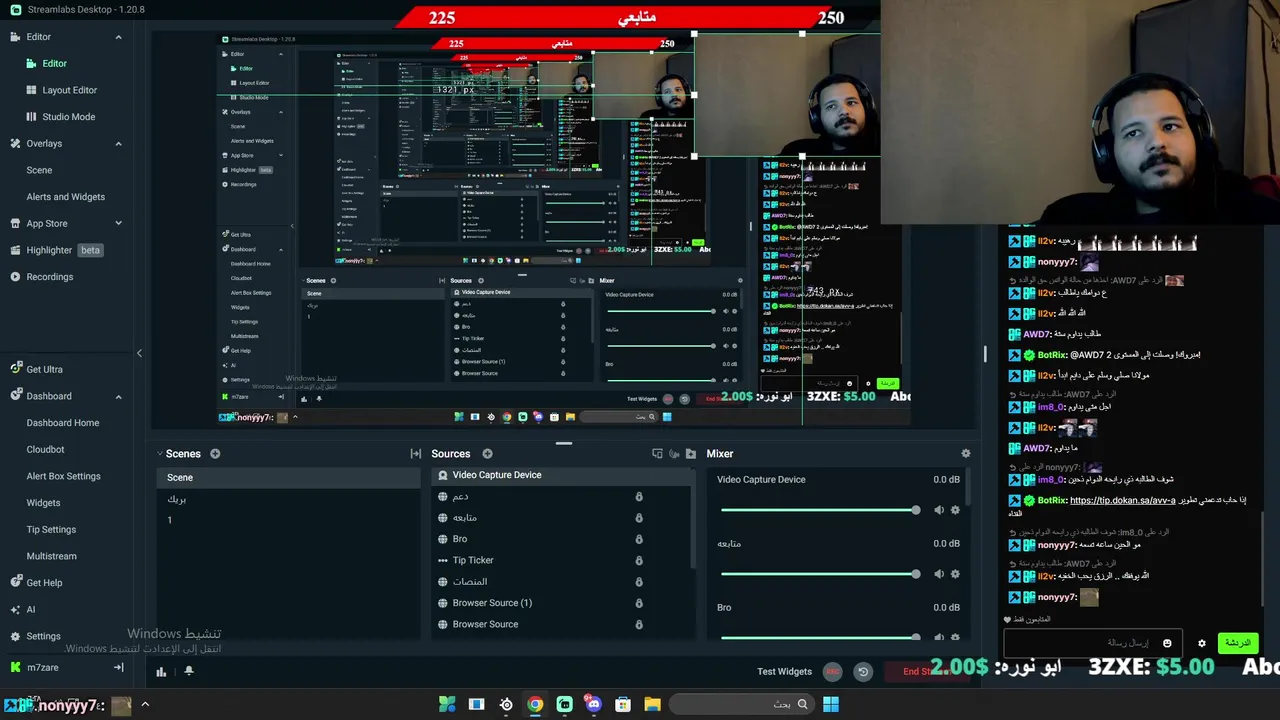The width and height of the screenshot is (1280, 720).
Task: Select the Editor sub-item in the sidebar
Action: (x=54, y=64)
